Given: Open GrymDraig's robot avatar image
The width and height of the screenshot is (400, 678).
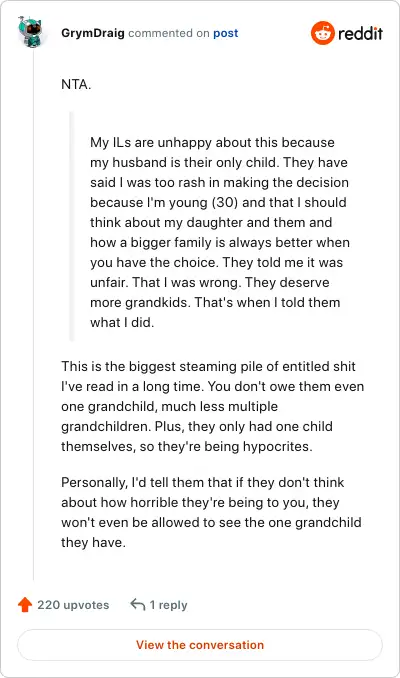Looking at the screenshot, I should 30,32.
